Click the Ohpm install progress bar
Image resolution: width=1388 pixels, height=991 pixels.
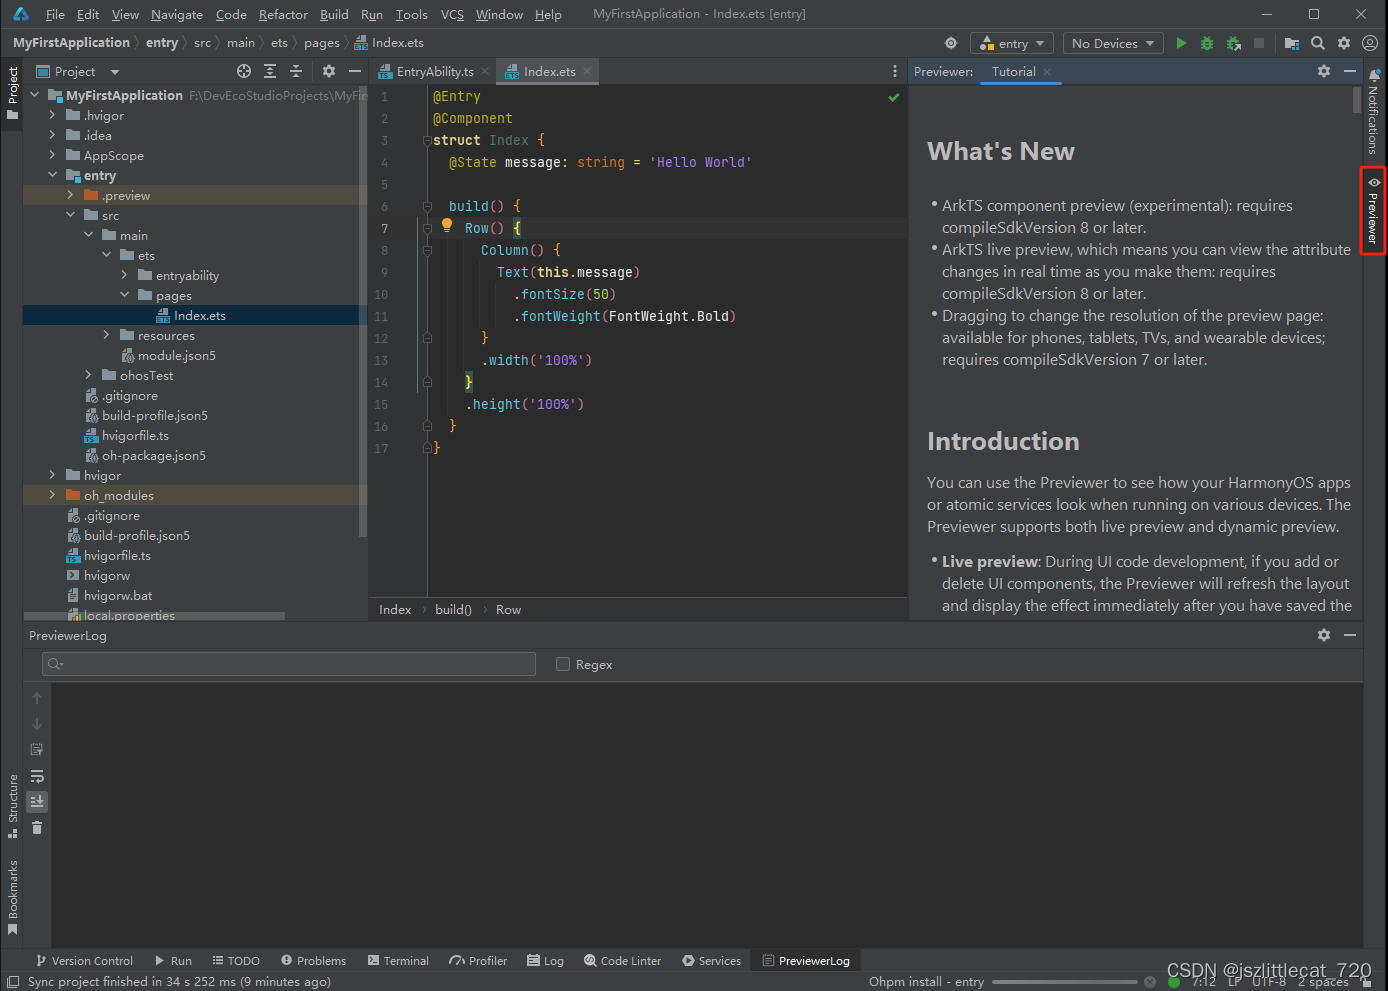[1066, 982]
